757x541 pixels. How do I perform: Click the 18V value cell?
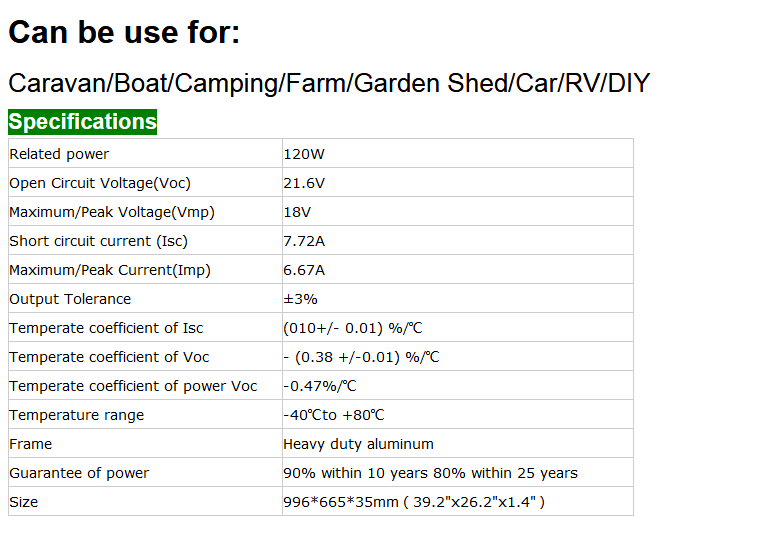(297, 212)
